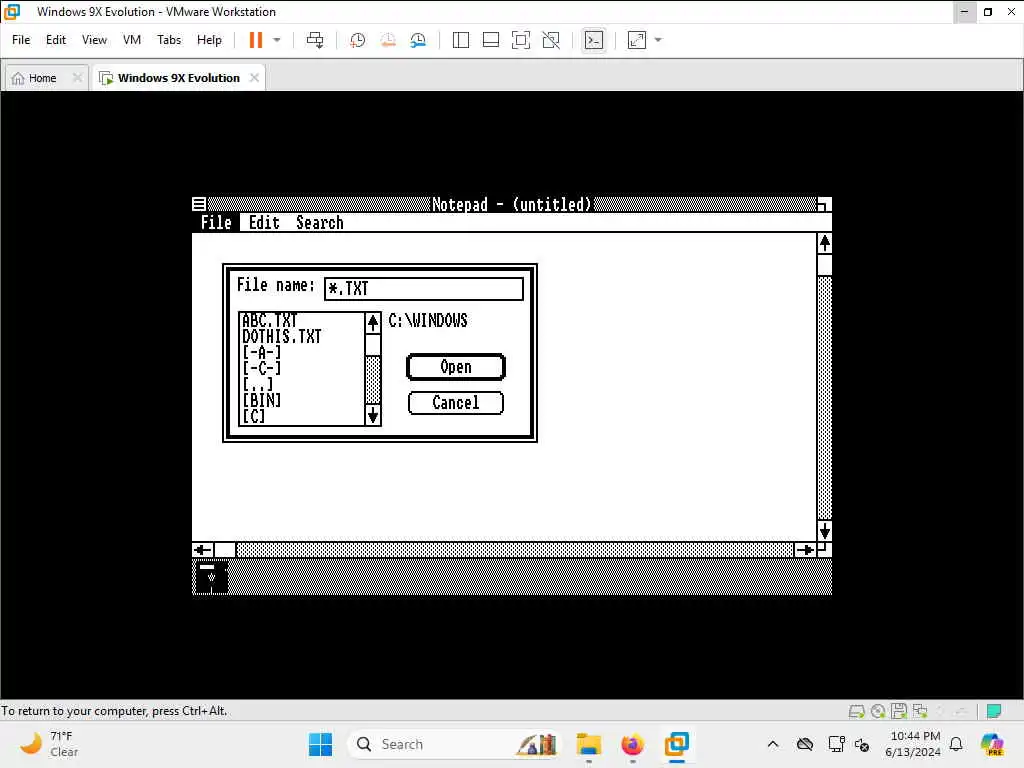Open Notepad's Edit menu

pyautogui.click(x=264, y=223)
